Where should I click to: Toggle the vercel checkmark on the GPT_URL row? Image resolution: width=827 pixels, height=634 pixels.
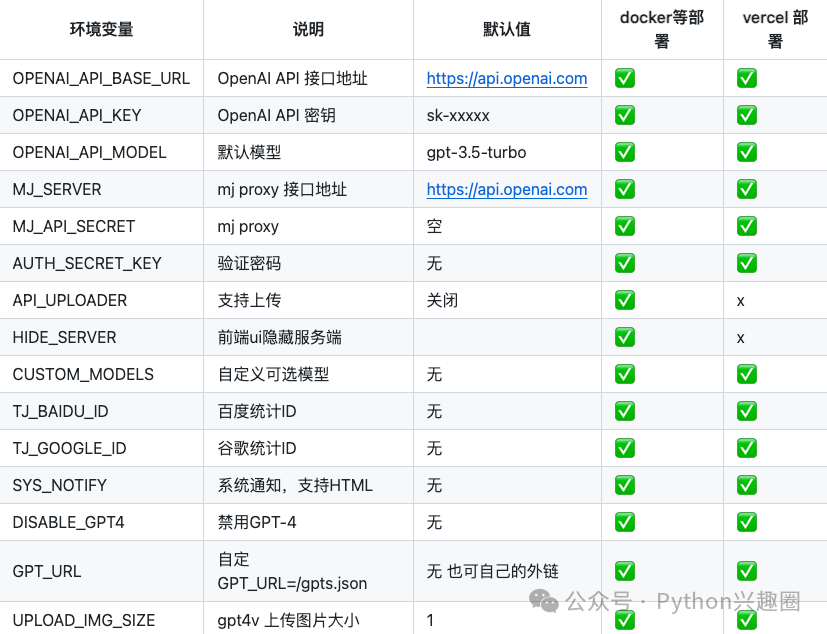coord(746,571)
